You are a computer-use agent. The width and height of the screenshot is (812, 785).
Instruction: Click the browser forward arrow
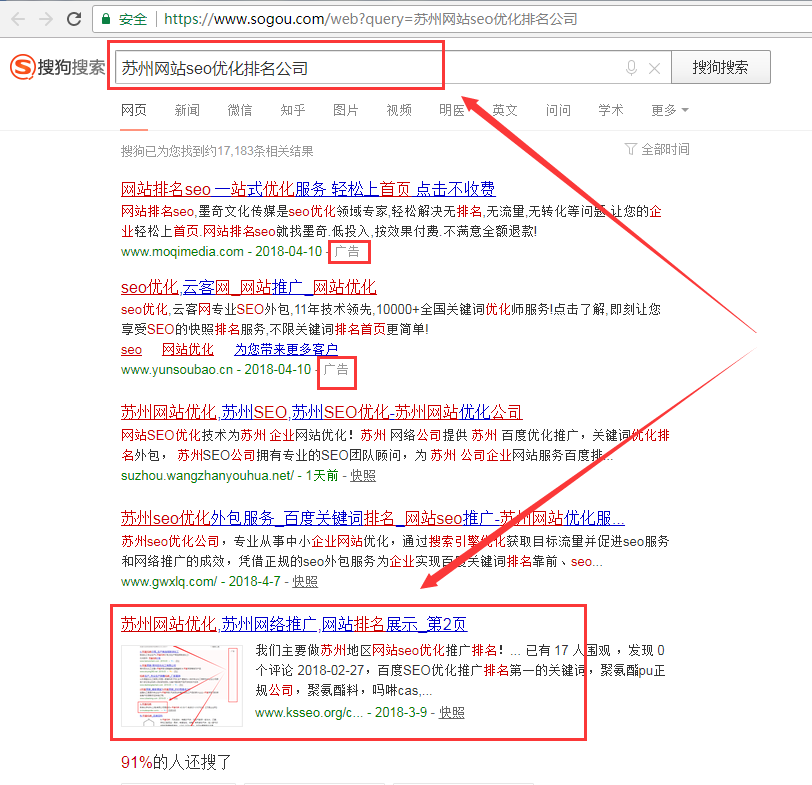point(44,19)
